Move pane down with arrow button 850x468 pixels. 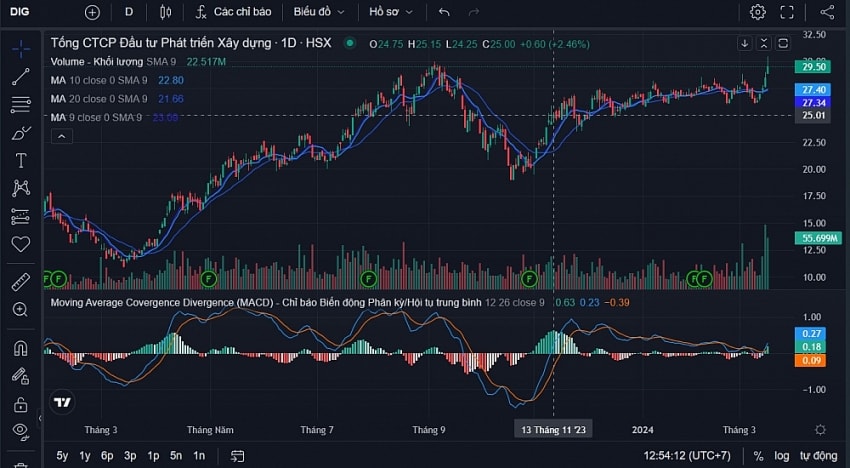click(745, 43)
